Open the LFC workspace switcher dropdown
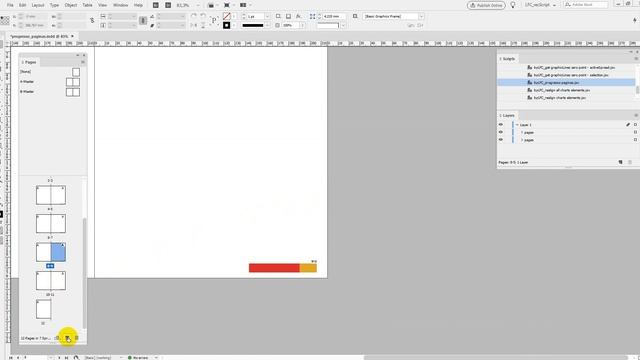The height and width of the screenshot is (360, 640). (x=540, y=5)
